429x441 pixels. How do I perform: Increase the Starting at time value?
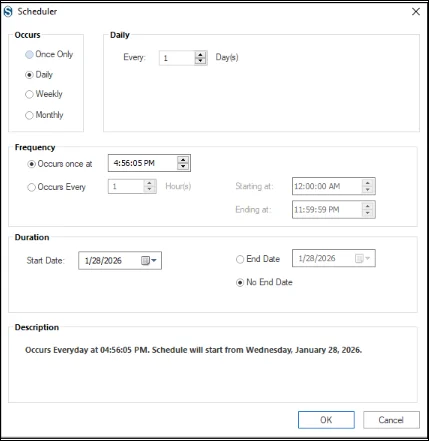(x=368, y=183)
